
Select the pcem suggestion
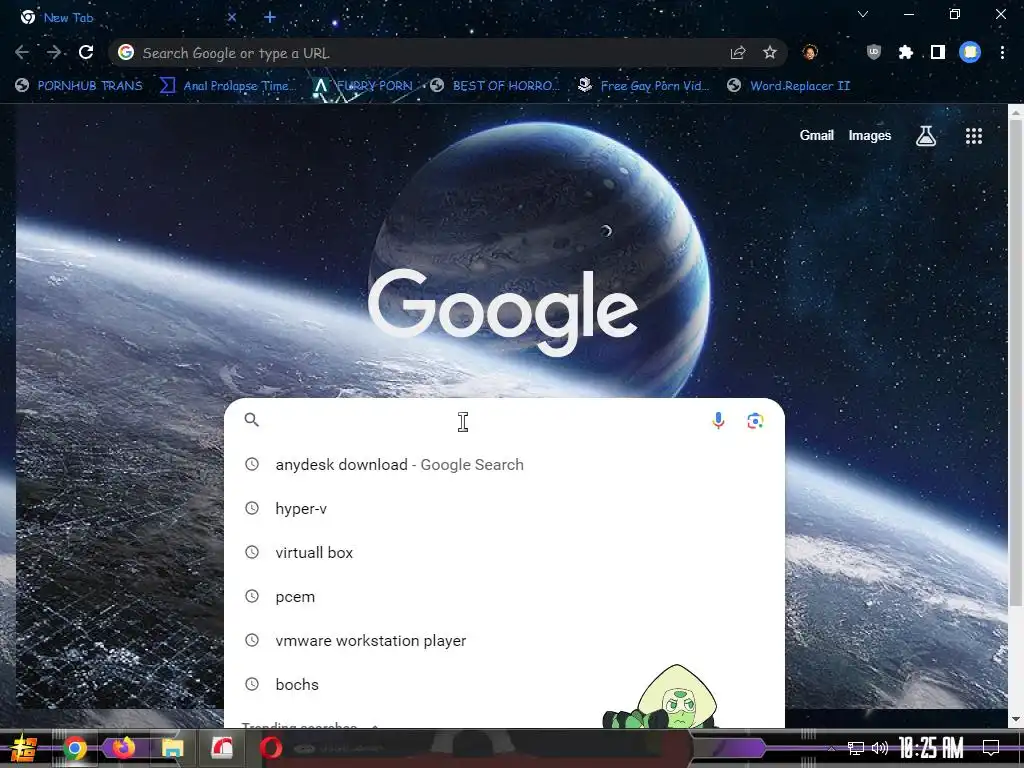pyautogui.click(x=504, y=596)
